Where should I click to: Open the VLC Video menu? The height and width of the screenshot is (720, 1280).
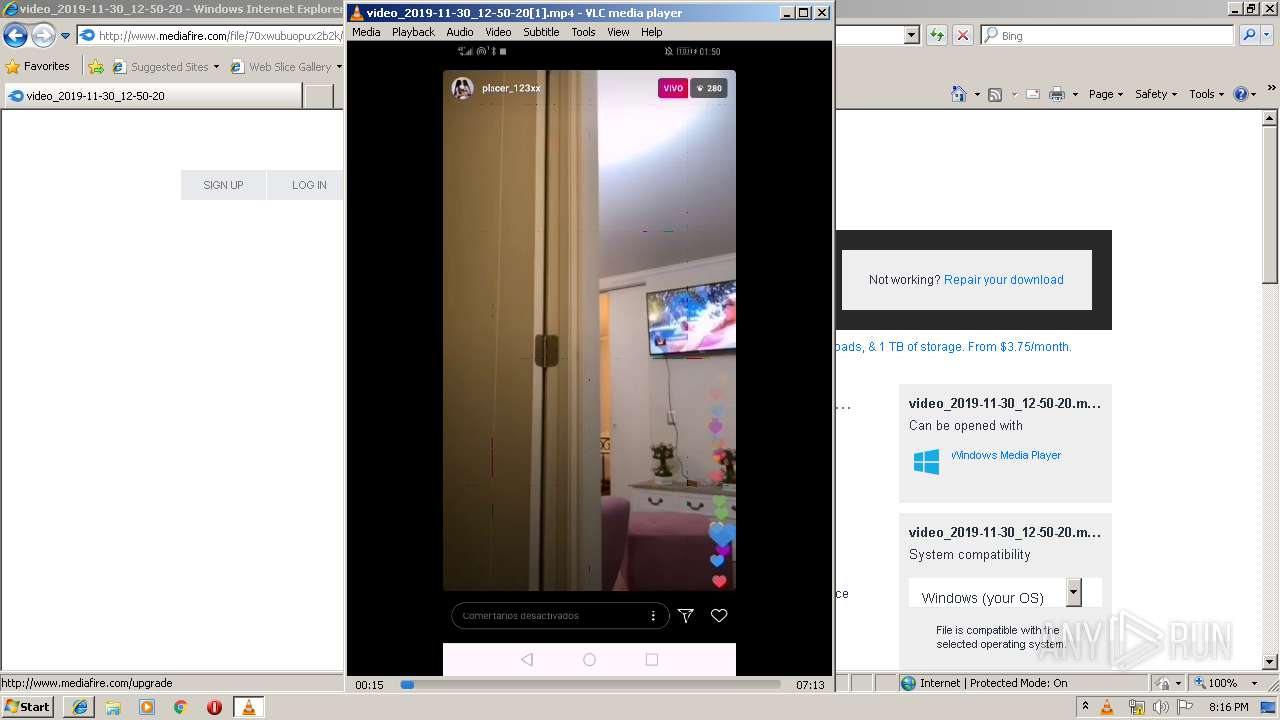click(498, 32)
